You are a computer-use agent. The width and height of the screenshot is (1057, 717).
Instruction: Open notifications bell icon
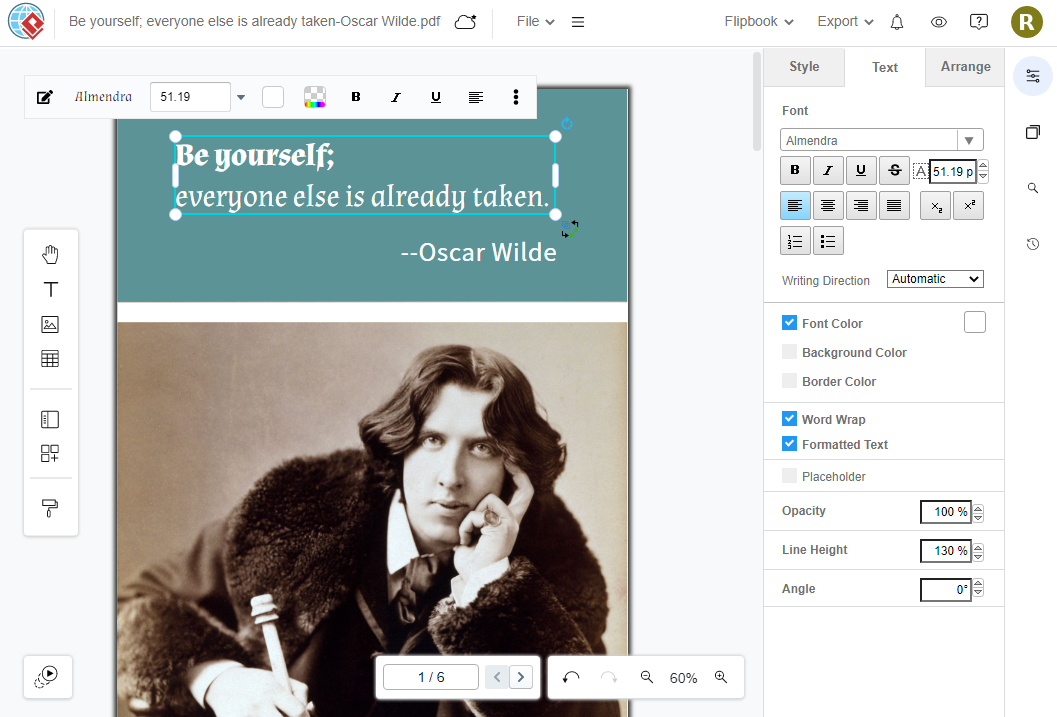tap(897, 22)
